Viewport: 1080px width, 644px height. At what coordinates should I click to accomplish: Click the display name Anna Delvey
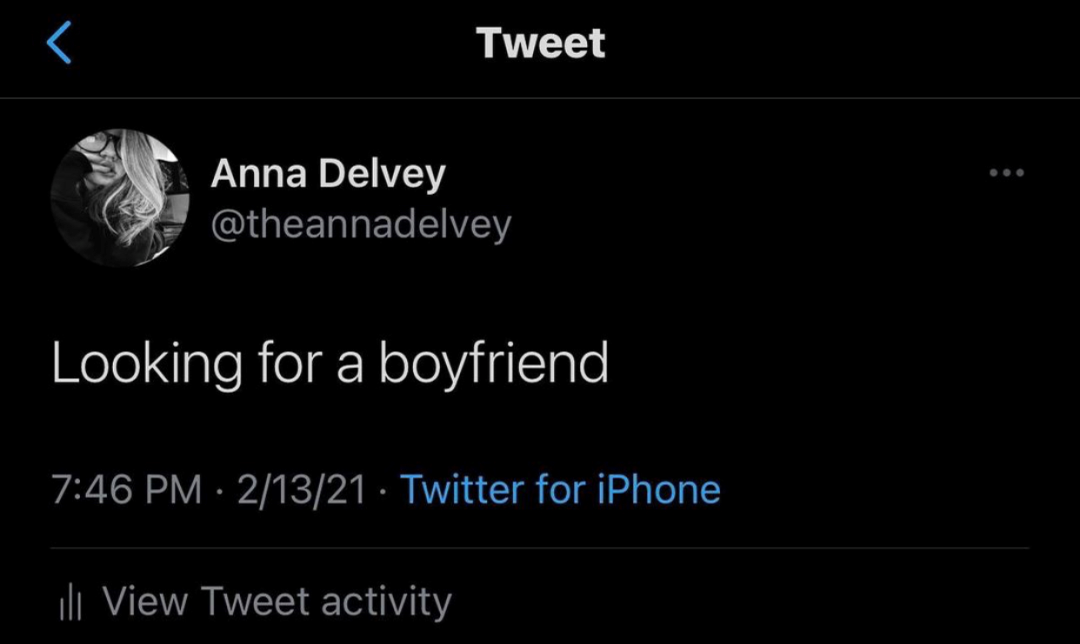(328, 175)
